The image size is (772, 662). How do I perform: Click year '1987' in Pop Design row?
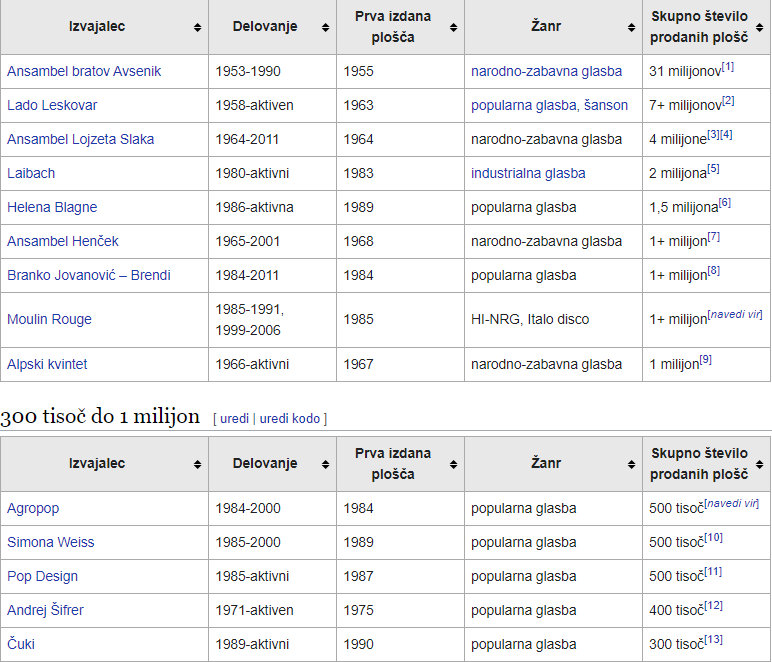358,576
